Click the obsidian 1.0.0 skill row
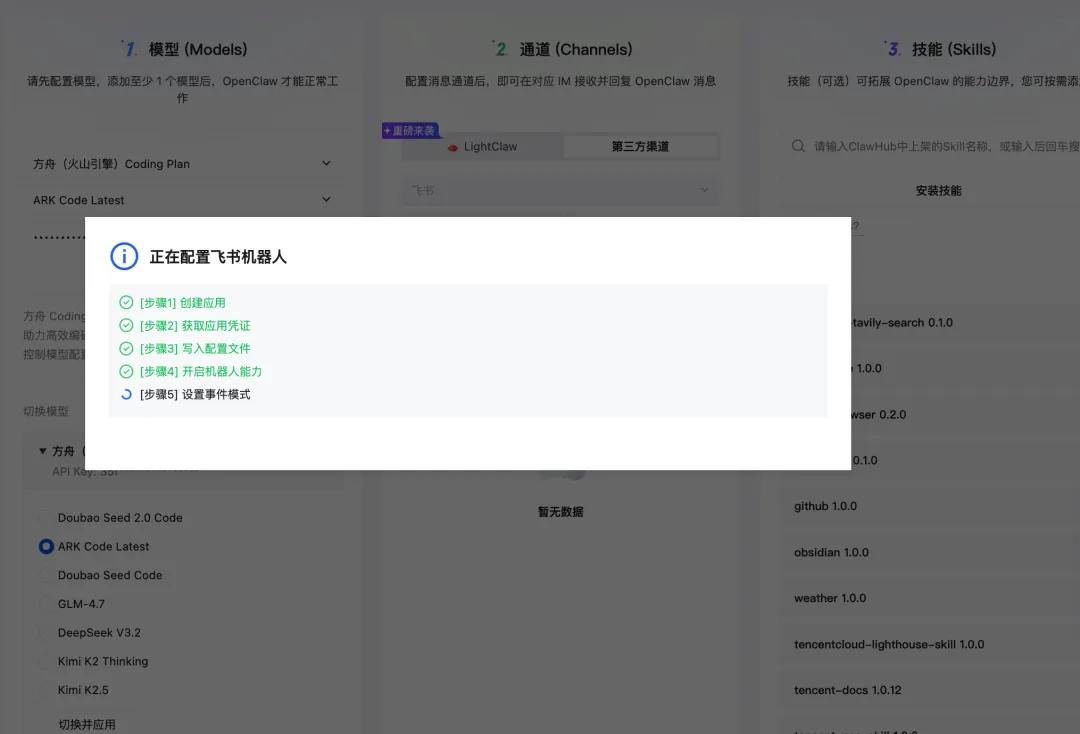The height and width of the screenshot is (734, 1080). point(930,552)
